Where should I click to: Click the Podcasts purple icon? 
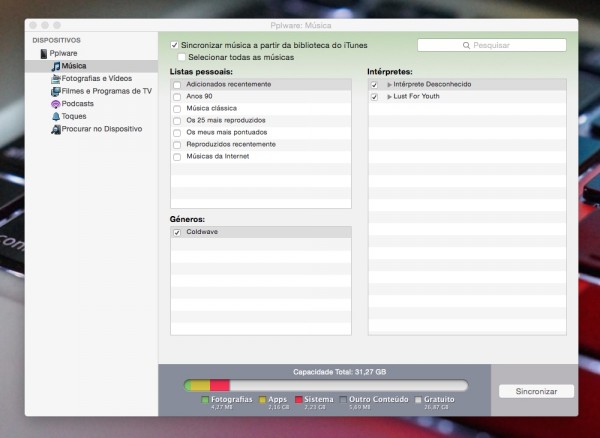[56, 104]
